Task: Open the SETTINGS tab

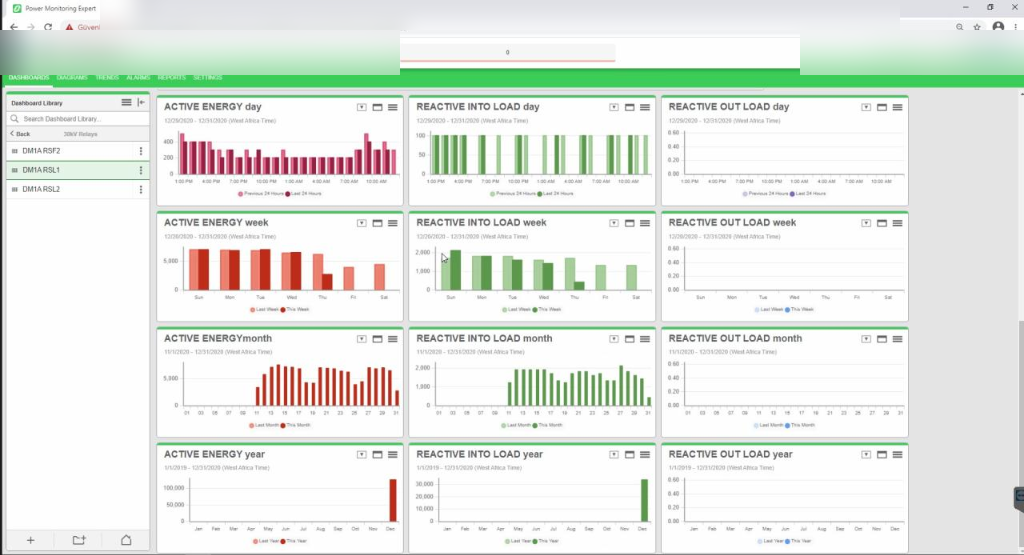Action: [208, 78]
